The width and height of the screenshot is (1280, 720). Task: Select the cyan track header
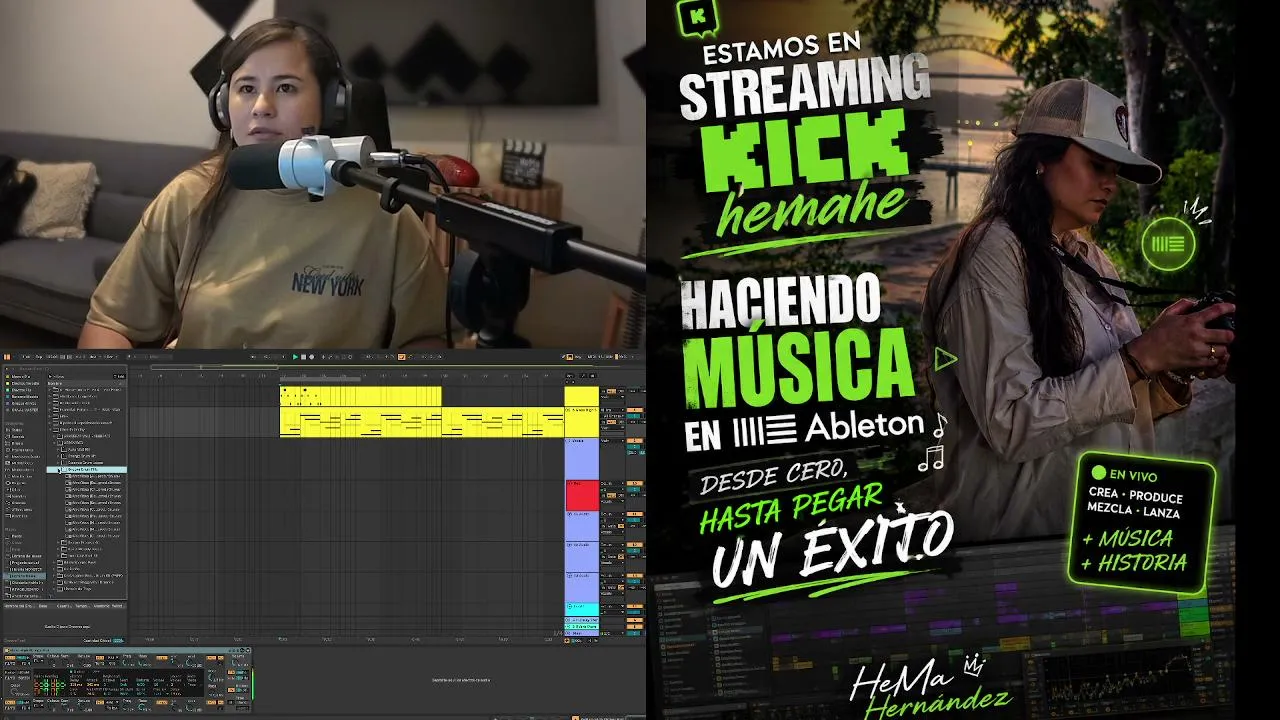pyautogui.click(x=581, y=608)
